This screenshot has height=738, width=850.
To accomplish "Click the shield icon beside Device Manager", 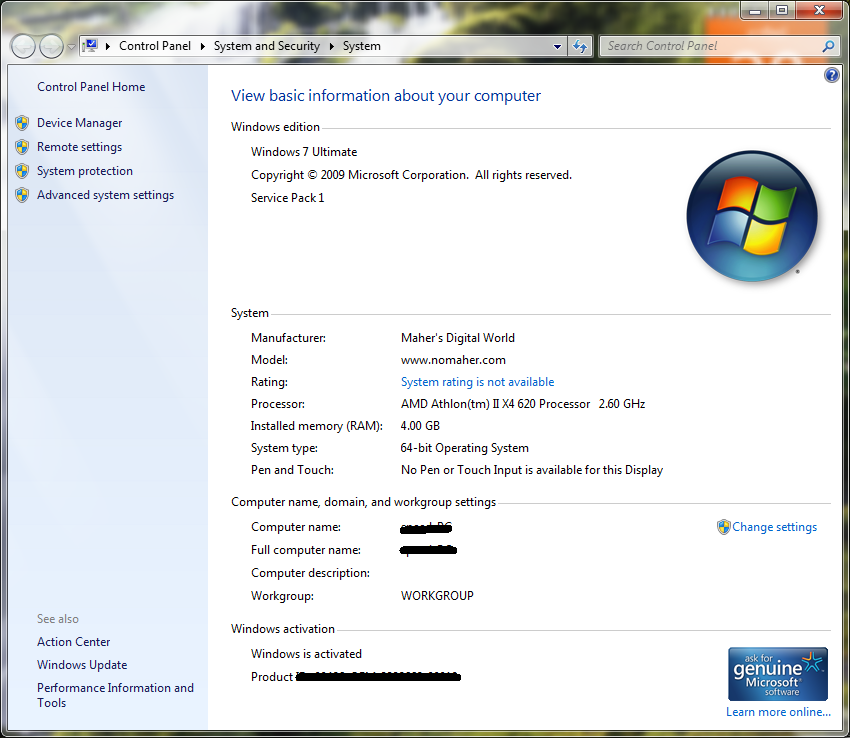I will pos(22,123).
